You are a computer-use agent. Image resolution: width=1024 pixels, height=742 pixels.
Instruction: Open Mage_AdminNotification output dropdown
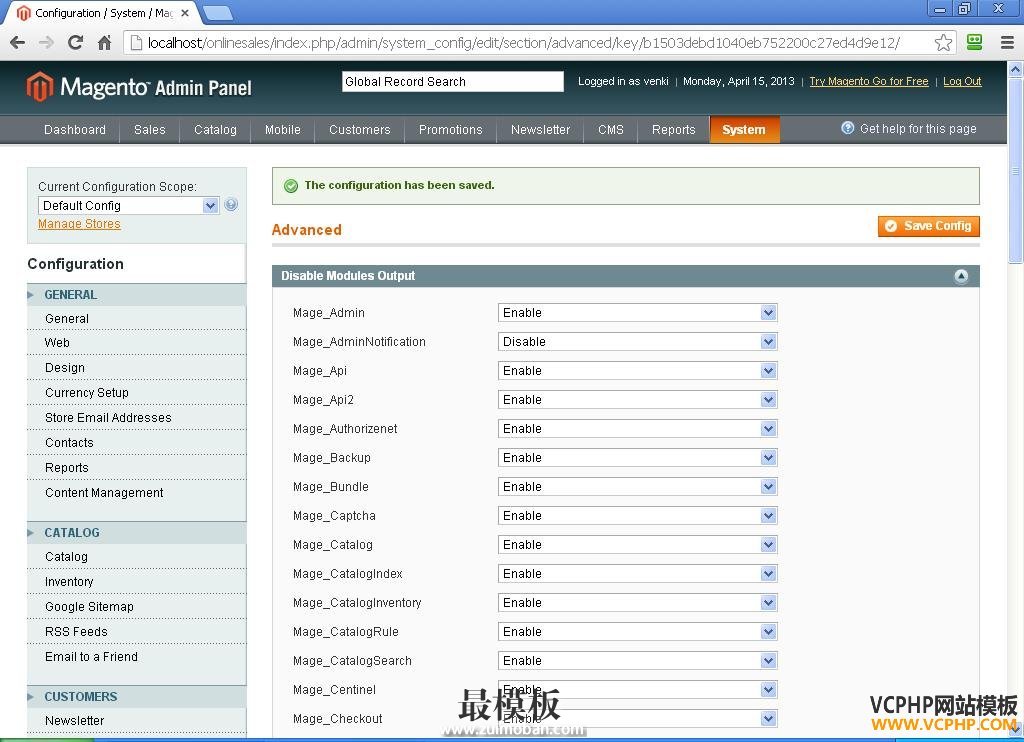coord(637,342)
